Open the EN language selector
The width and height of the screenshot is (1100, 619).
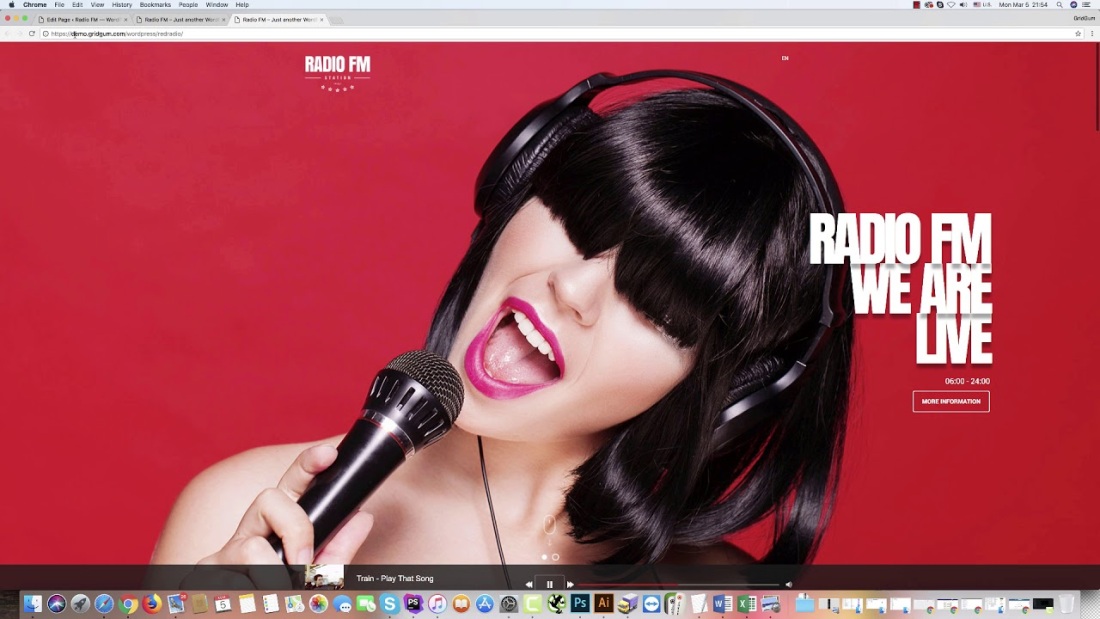point(785,58)
